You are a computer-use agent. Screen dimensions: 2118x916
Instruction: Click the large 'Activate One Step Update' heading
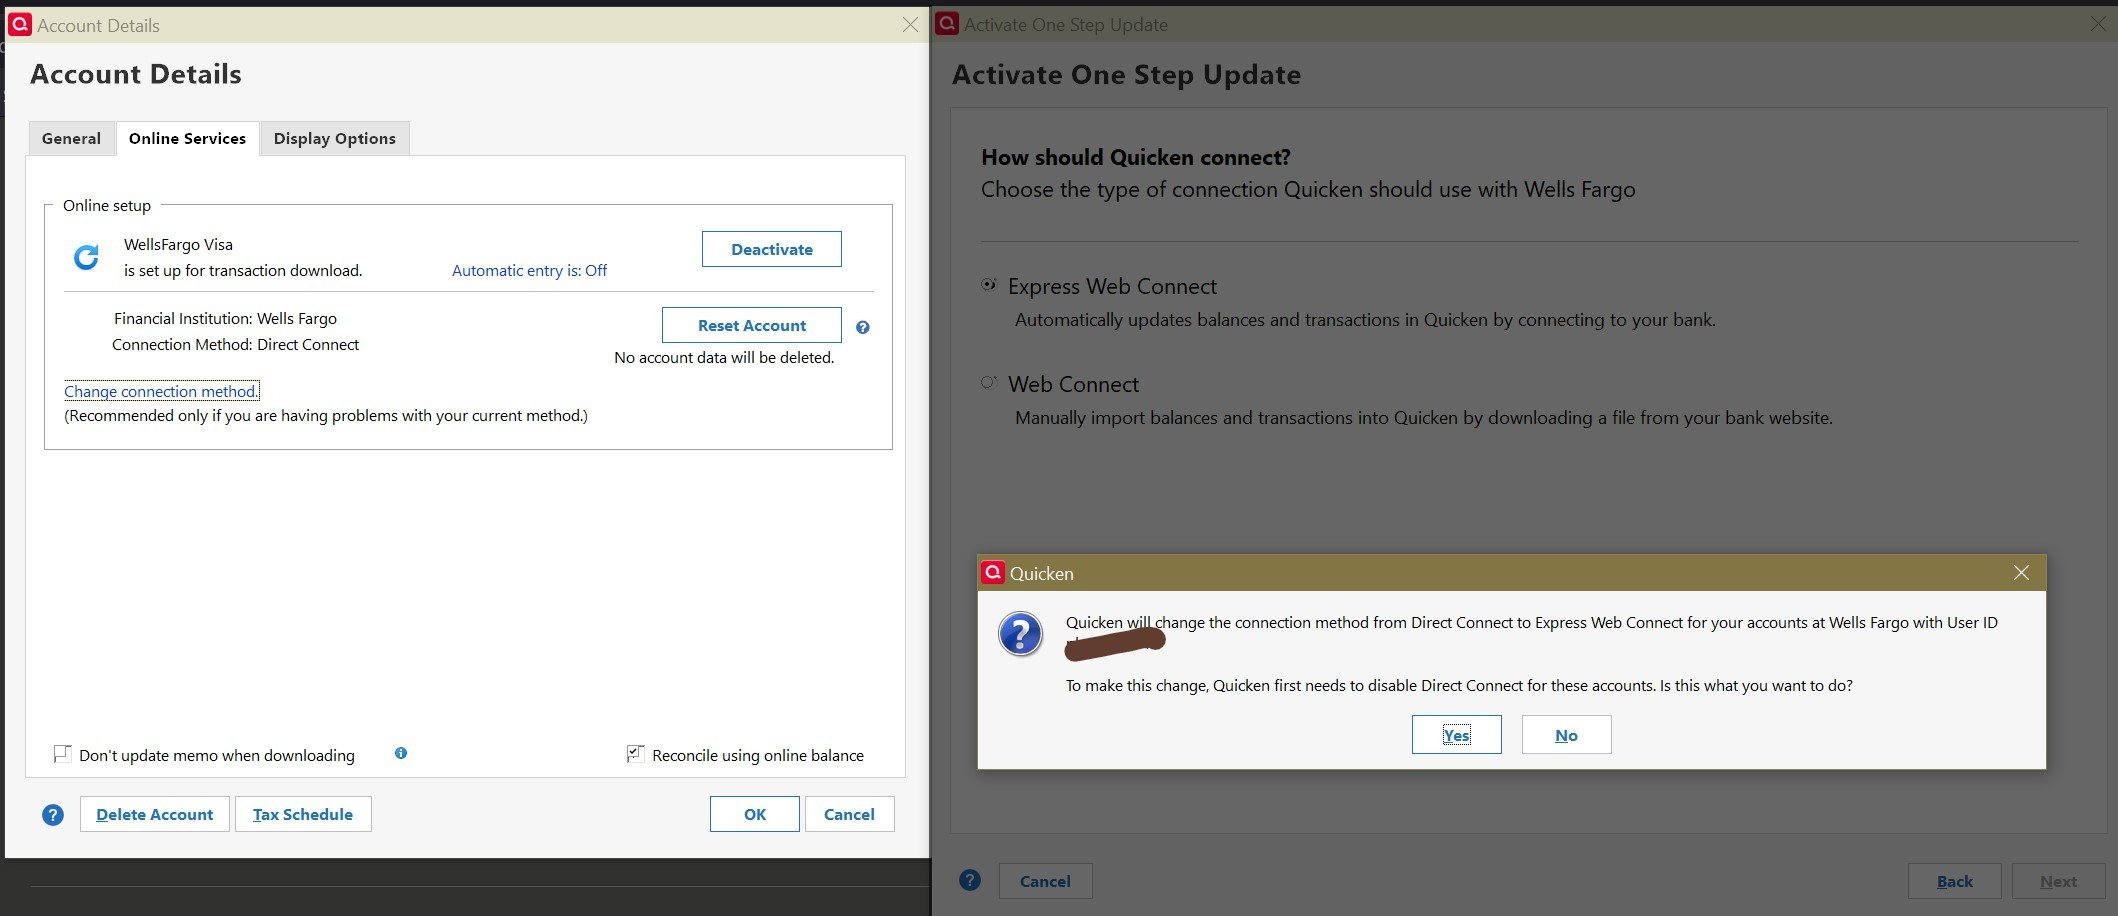click(x=1126, y=75)
